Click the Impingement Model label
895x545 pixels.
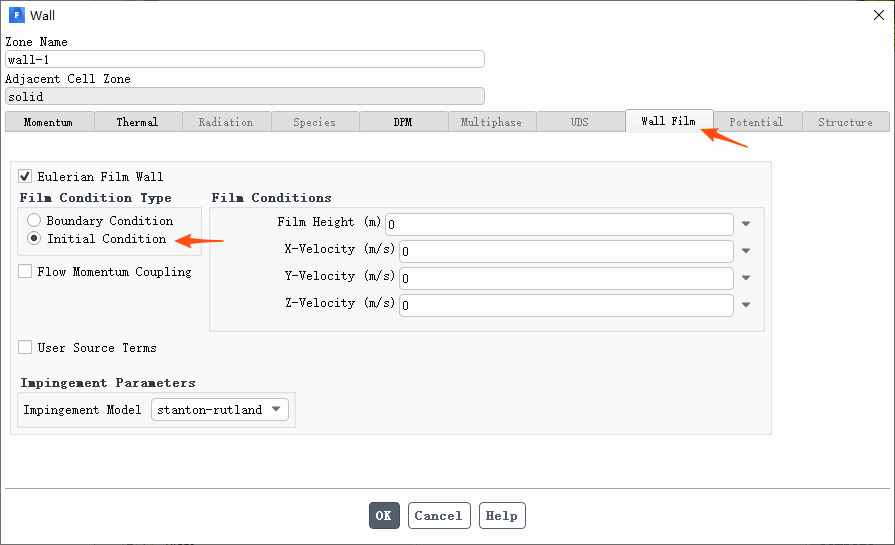pyautogui.click(x=82, y=409)
